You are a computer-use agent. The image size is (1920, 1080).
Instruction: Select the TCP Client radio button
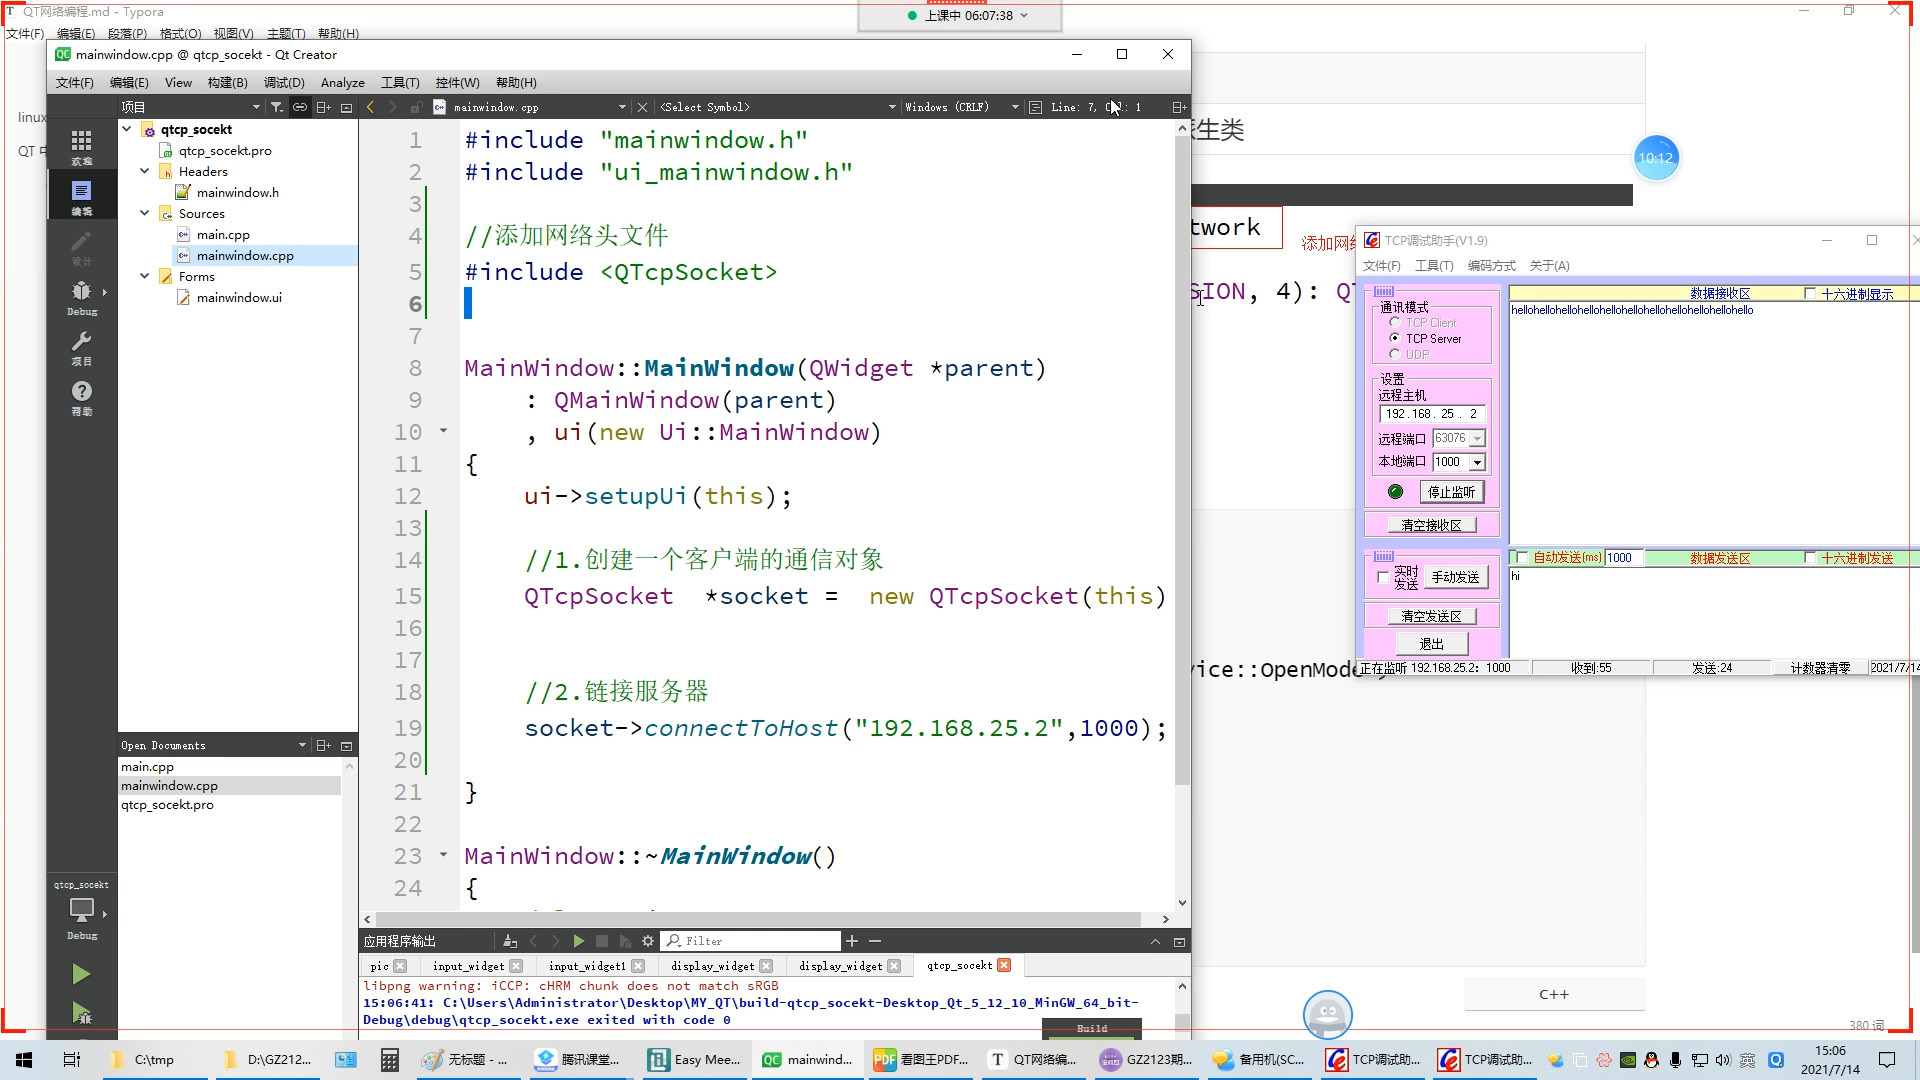(x=1395, y=322)
